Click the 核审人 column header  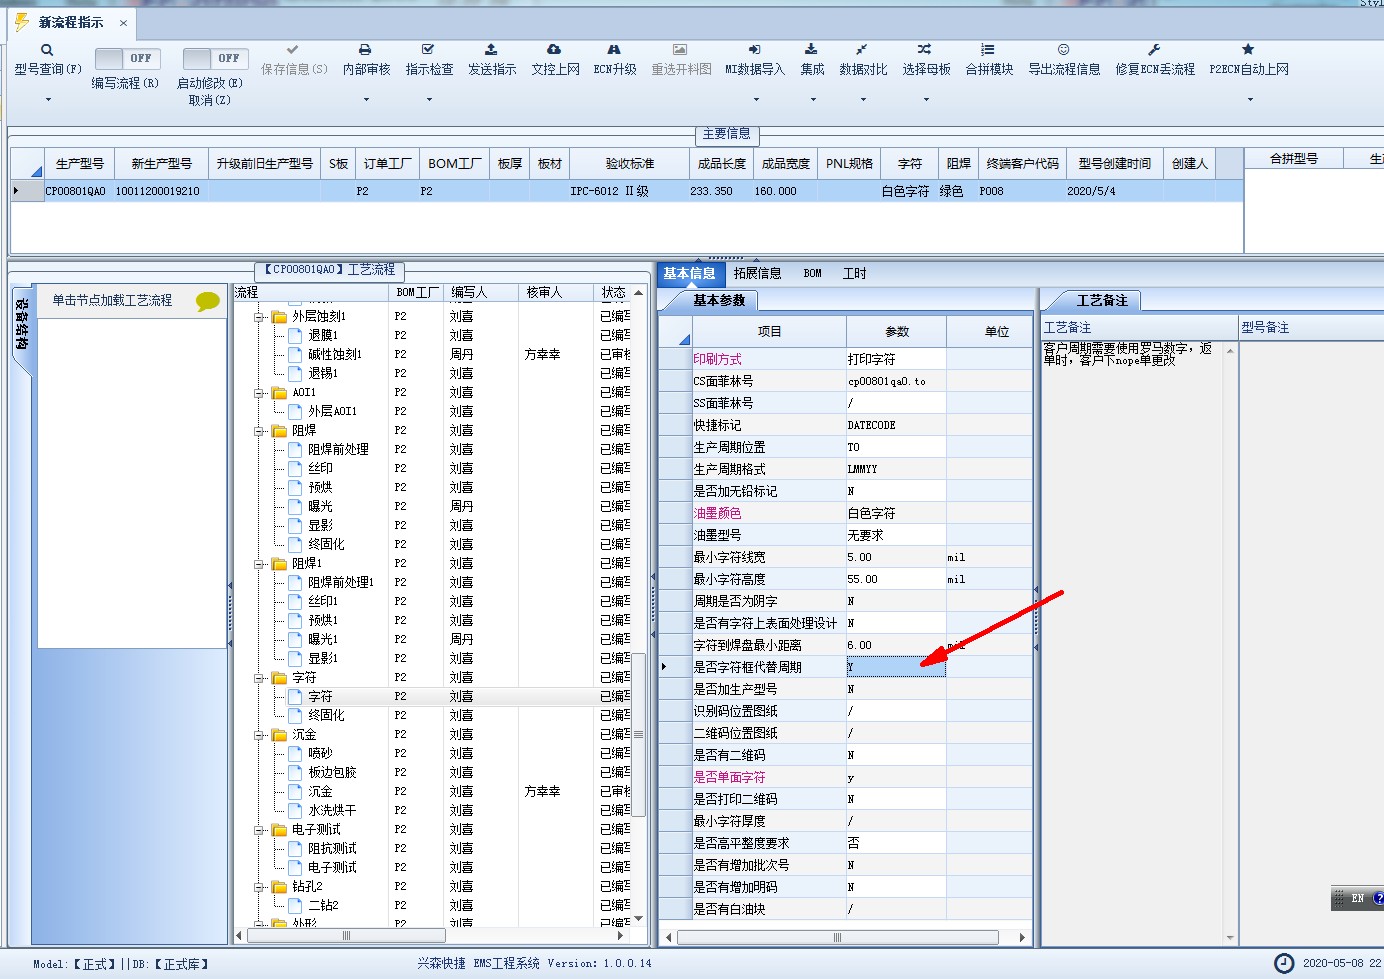(556, 292)
